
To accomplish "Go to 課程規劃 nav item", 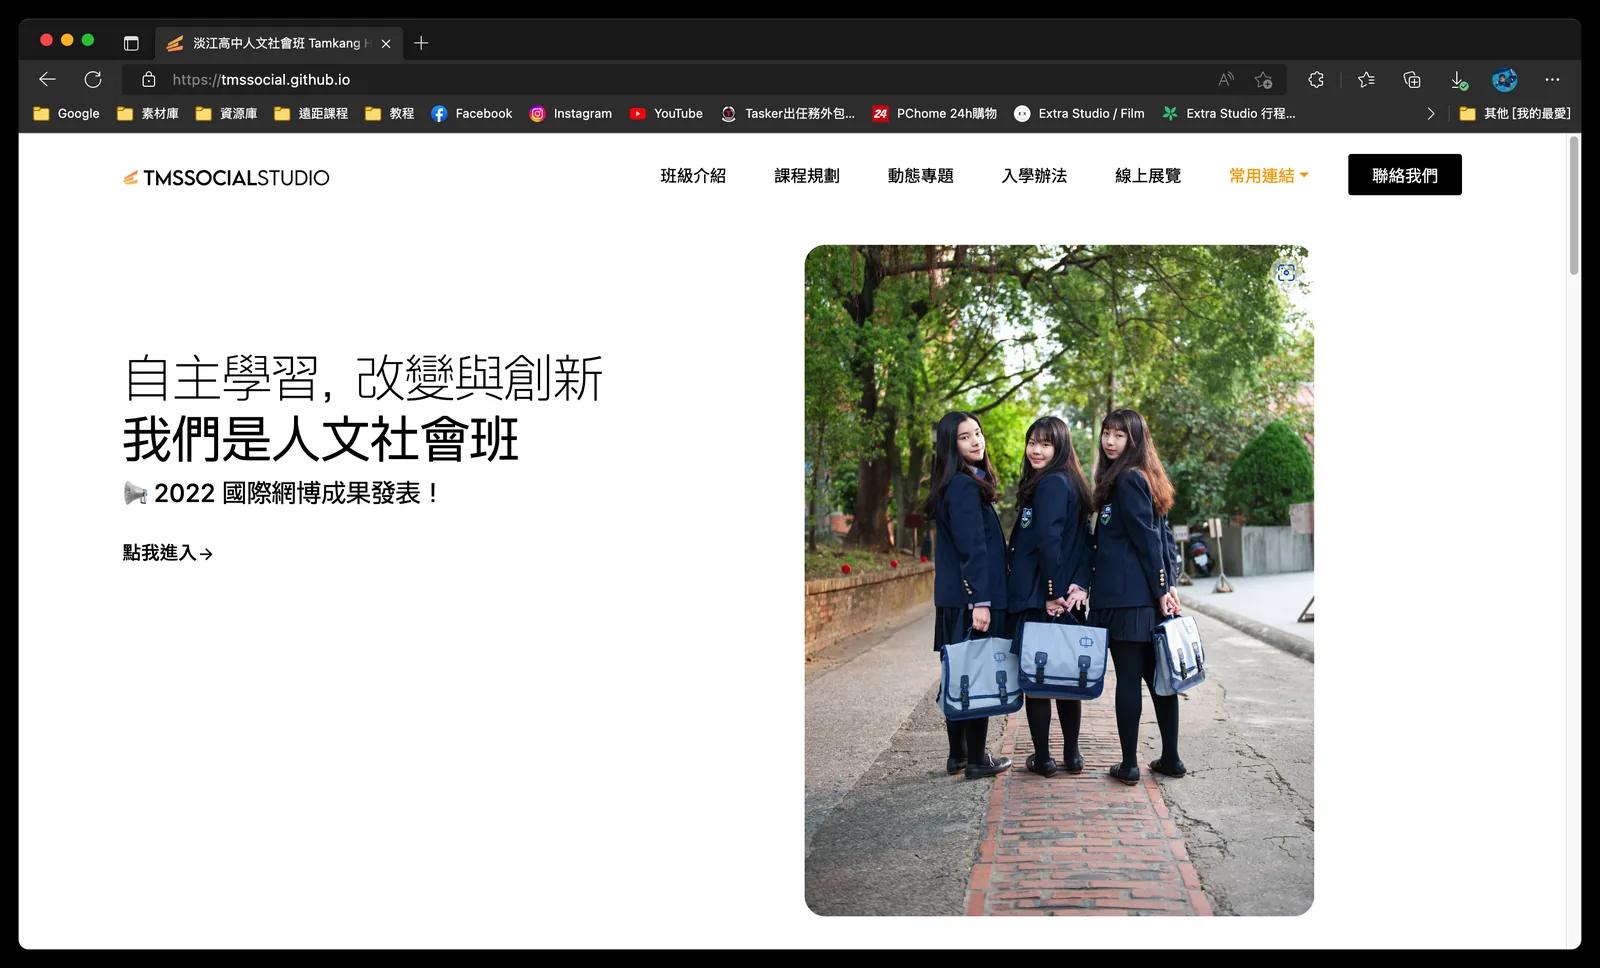I will [807, 175].
